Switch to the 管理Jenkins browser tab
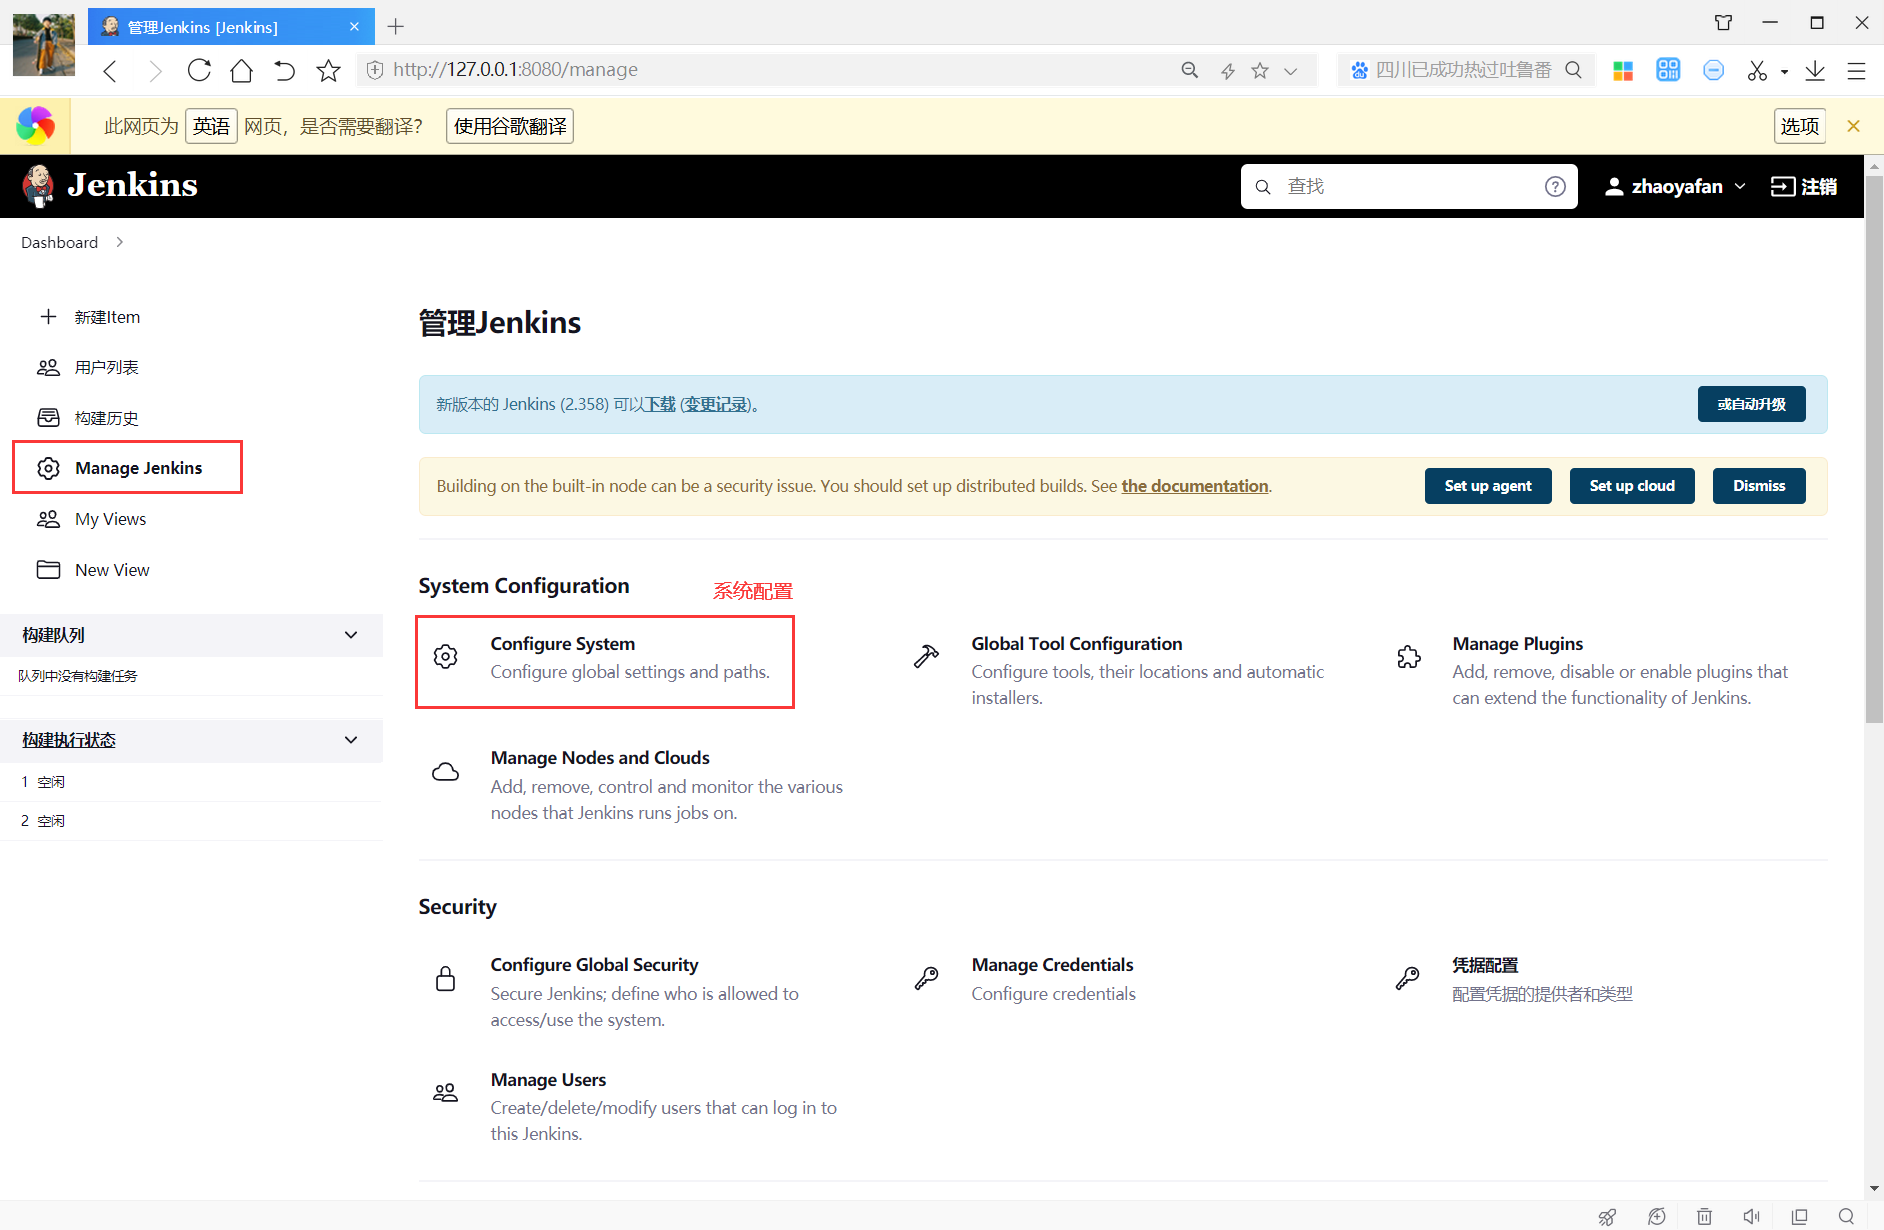 pos(230,27)
